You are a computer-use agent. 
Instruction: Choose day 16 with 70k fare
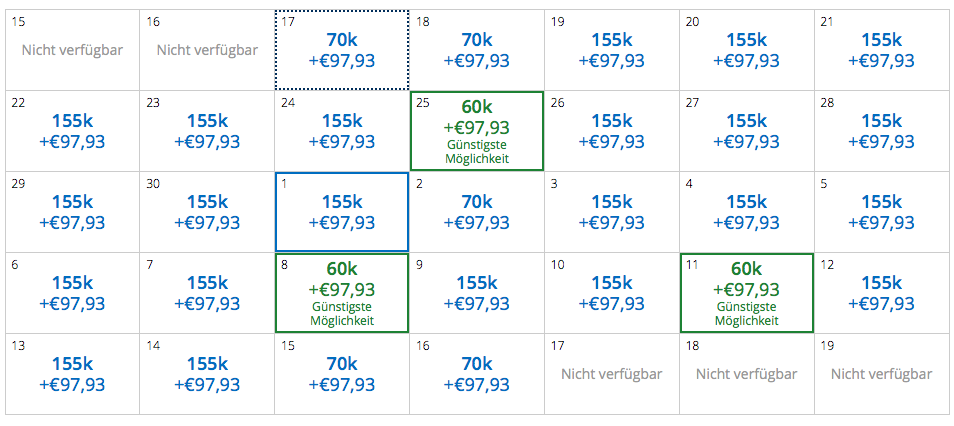(477, 374)
